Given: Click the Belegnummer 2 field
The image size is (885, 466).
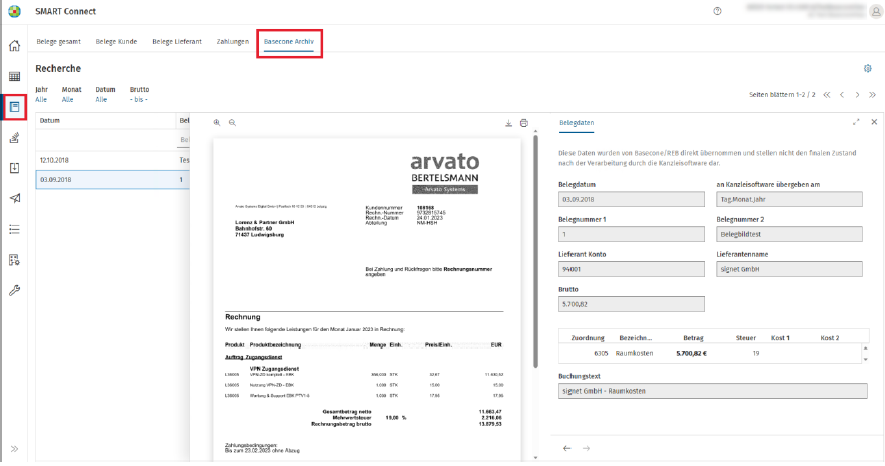Looking at the screenshot, I should 789,234.
